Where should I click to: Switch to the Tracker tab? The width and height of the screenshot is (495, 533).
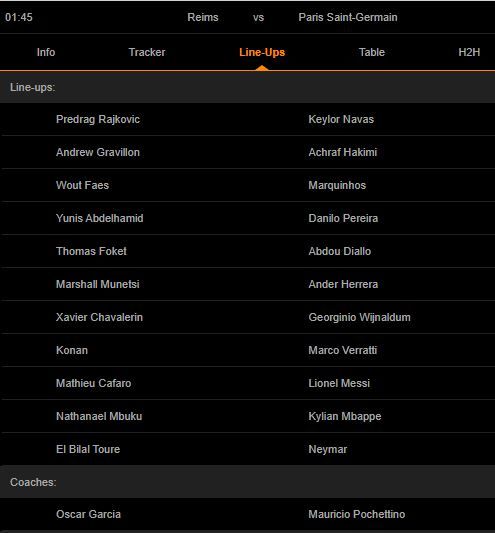pos(147,52)
